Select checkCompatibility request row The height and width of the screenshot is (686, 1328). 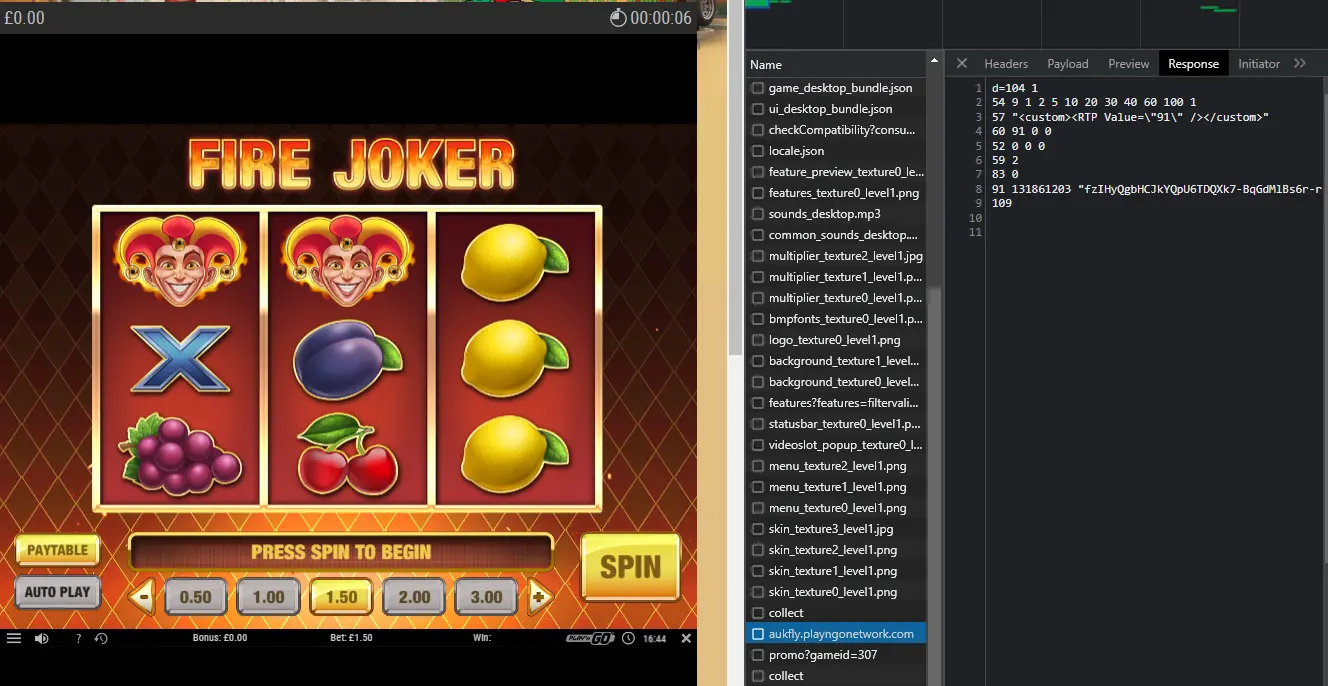coord(836,130)
